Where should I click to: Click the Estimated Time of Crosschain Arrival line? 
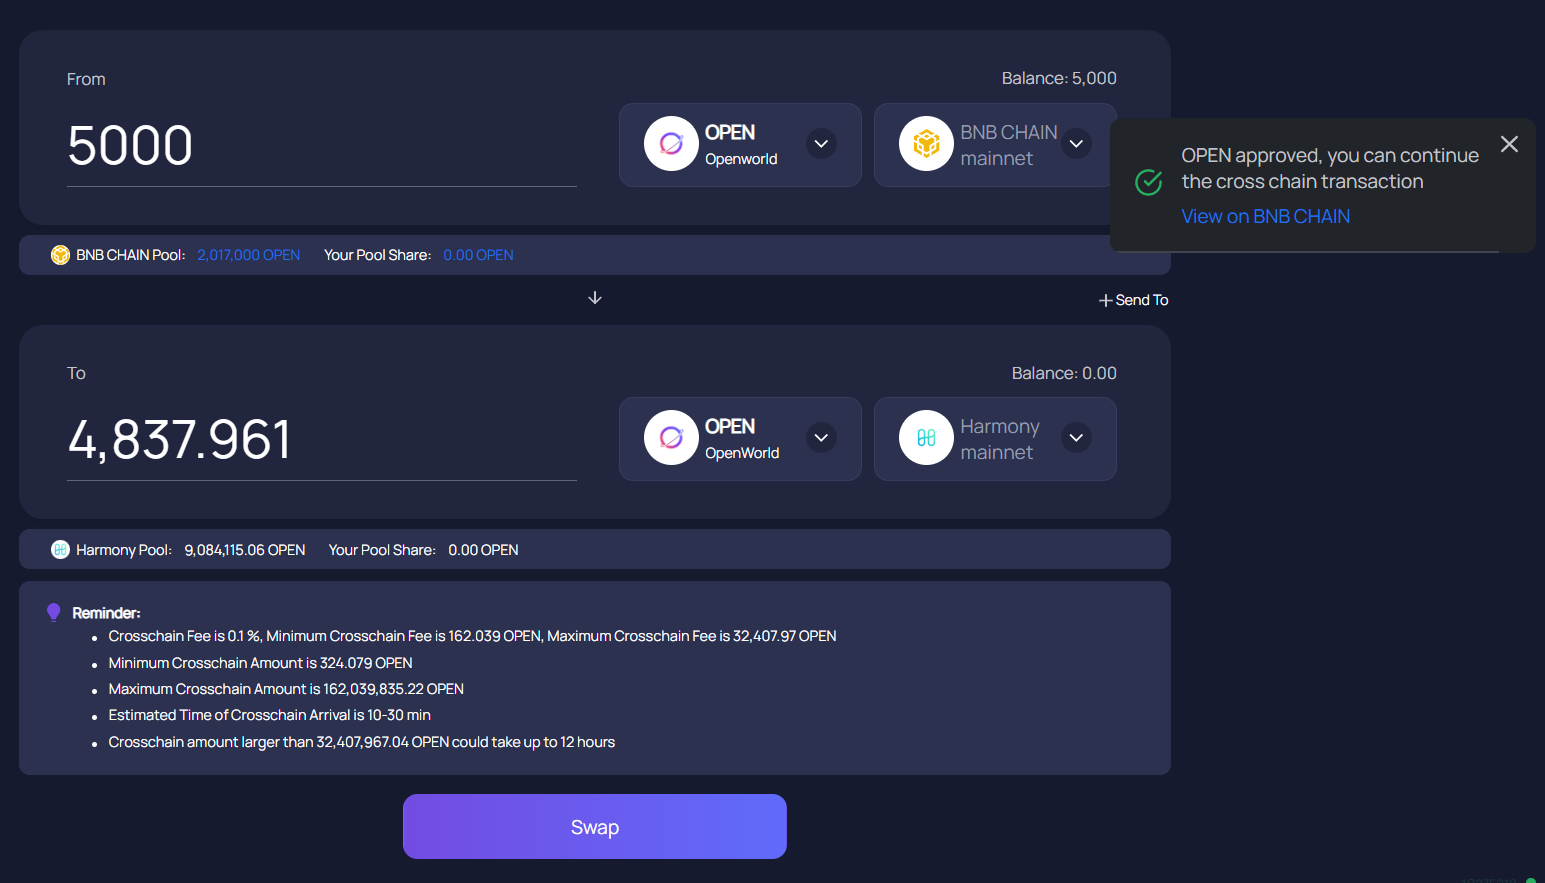pos(269,715)
